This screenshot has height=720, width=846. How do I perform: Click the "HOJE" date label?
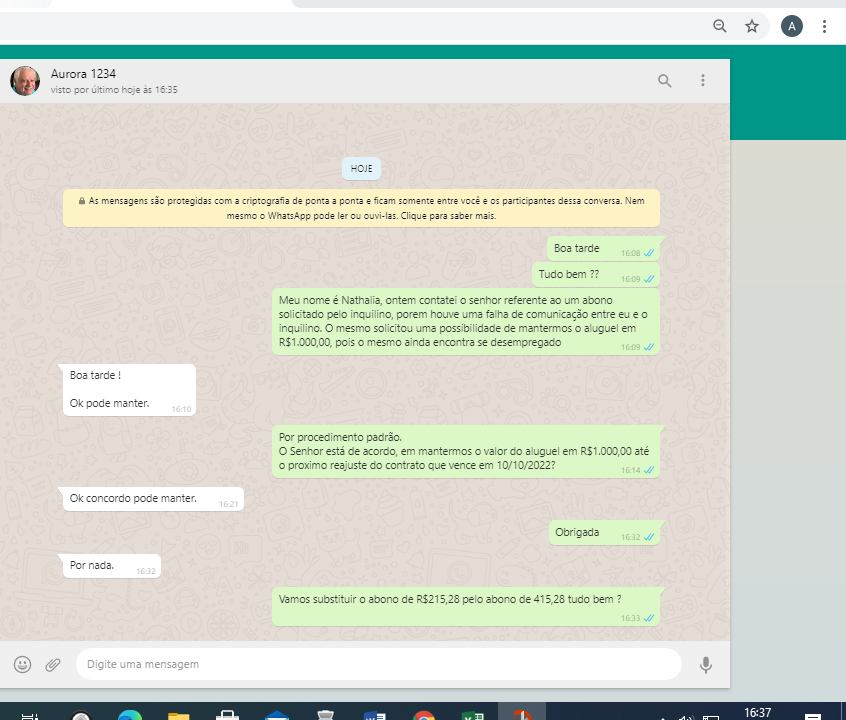[361, 169]
